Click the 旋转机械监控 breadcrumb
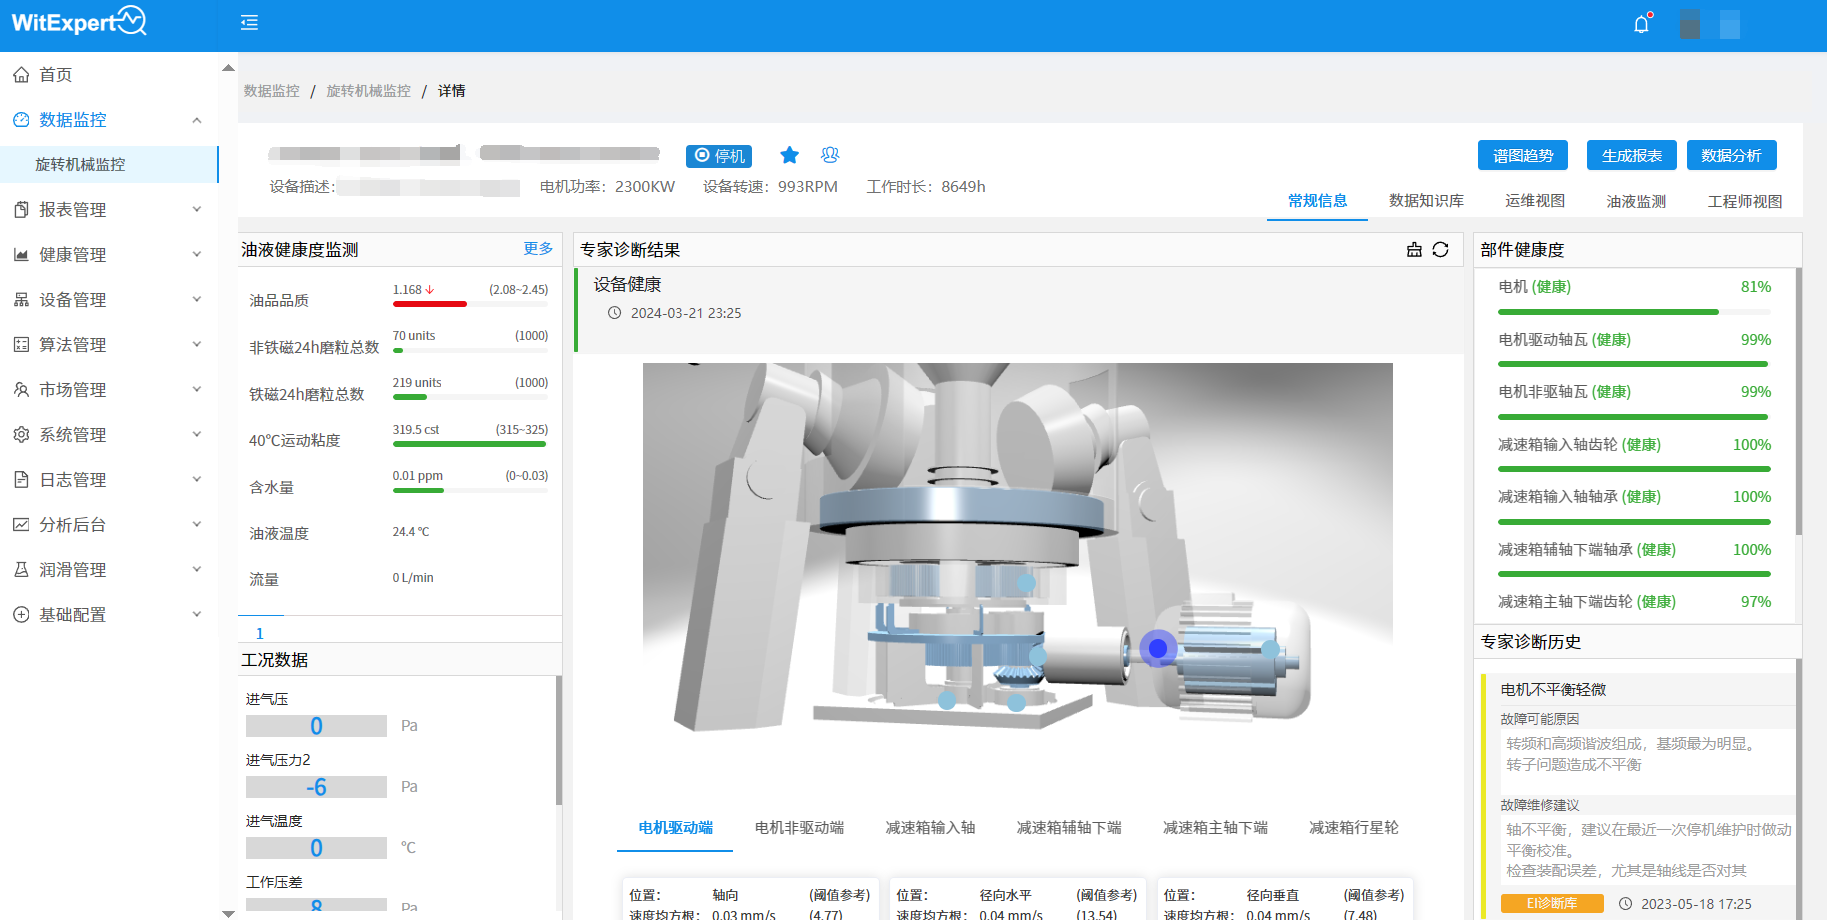1827x920 pixels. 368,91
